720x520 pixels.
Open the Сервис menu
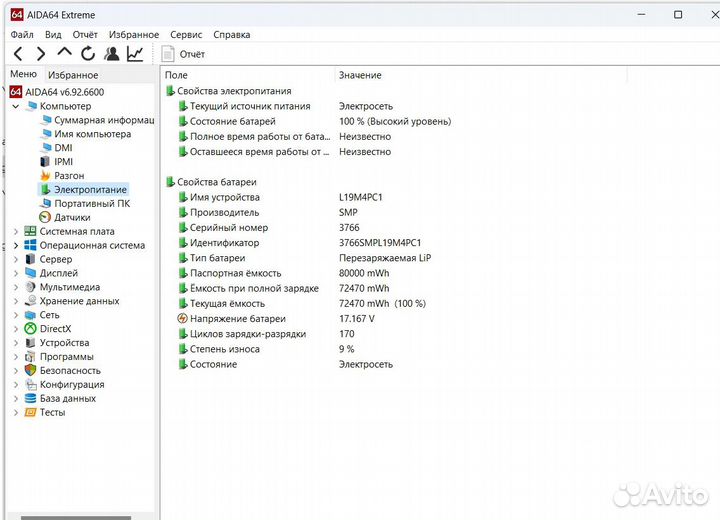(x=186, y=34)
